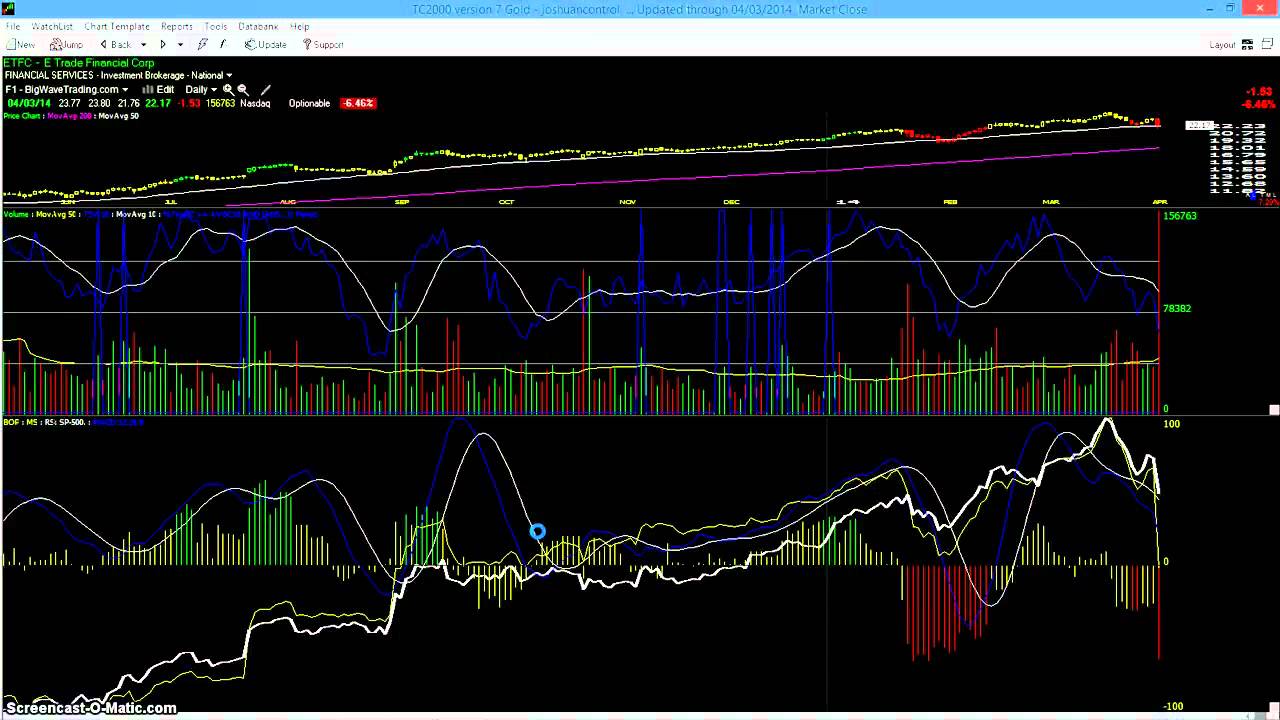Click the MovAvg 200 indicator label
This screenshot has width=1280, height=720.
point(70,116)
